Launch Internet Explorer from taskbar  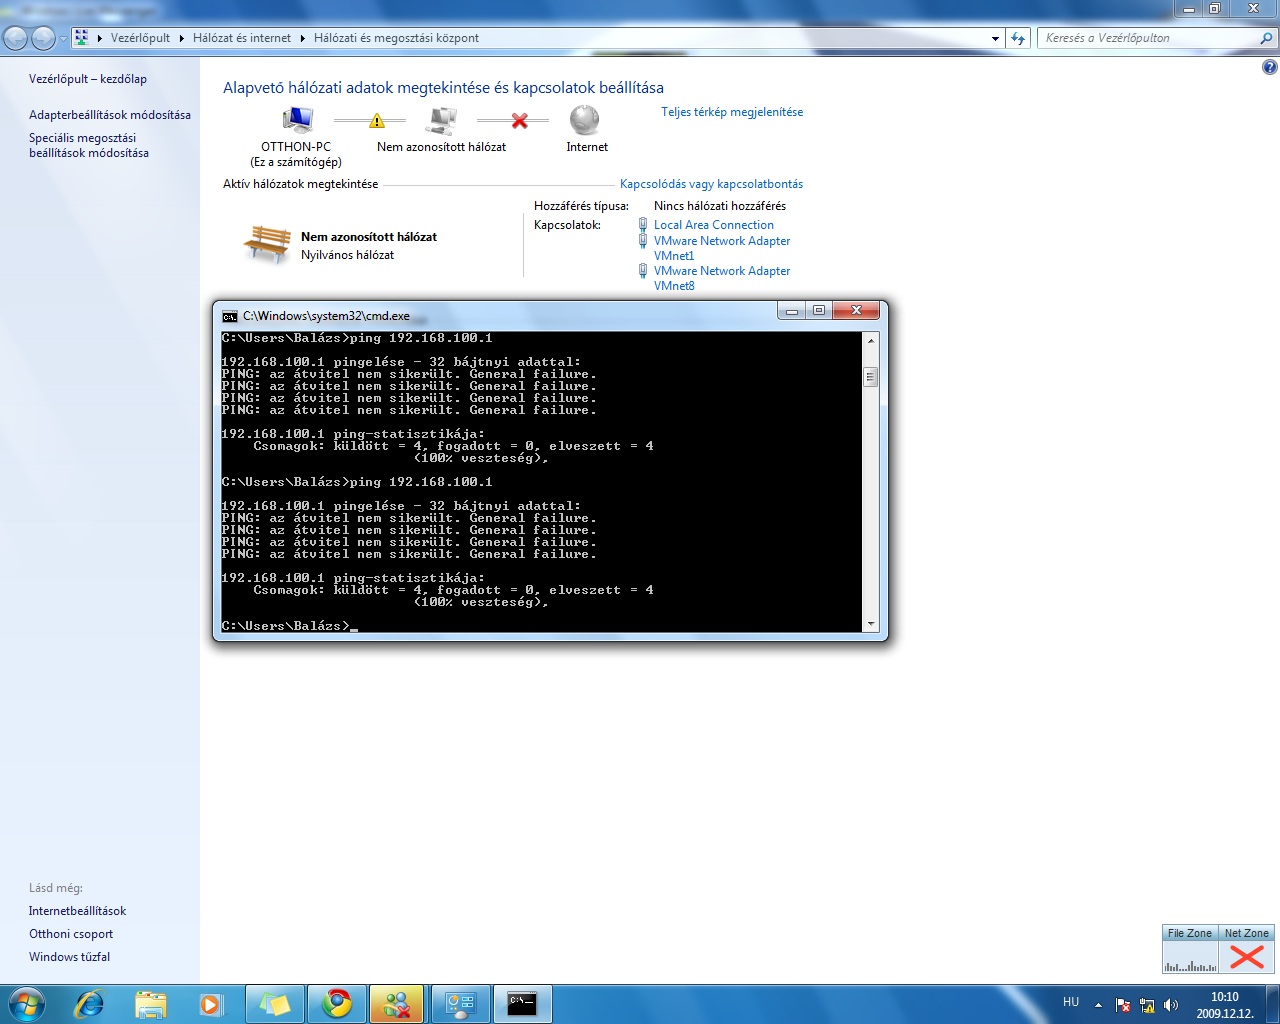pos(90,1004)
